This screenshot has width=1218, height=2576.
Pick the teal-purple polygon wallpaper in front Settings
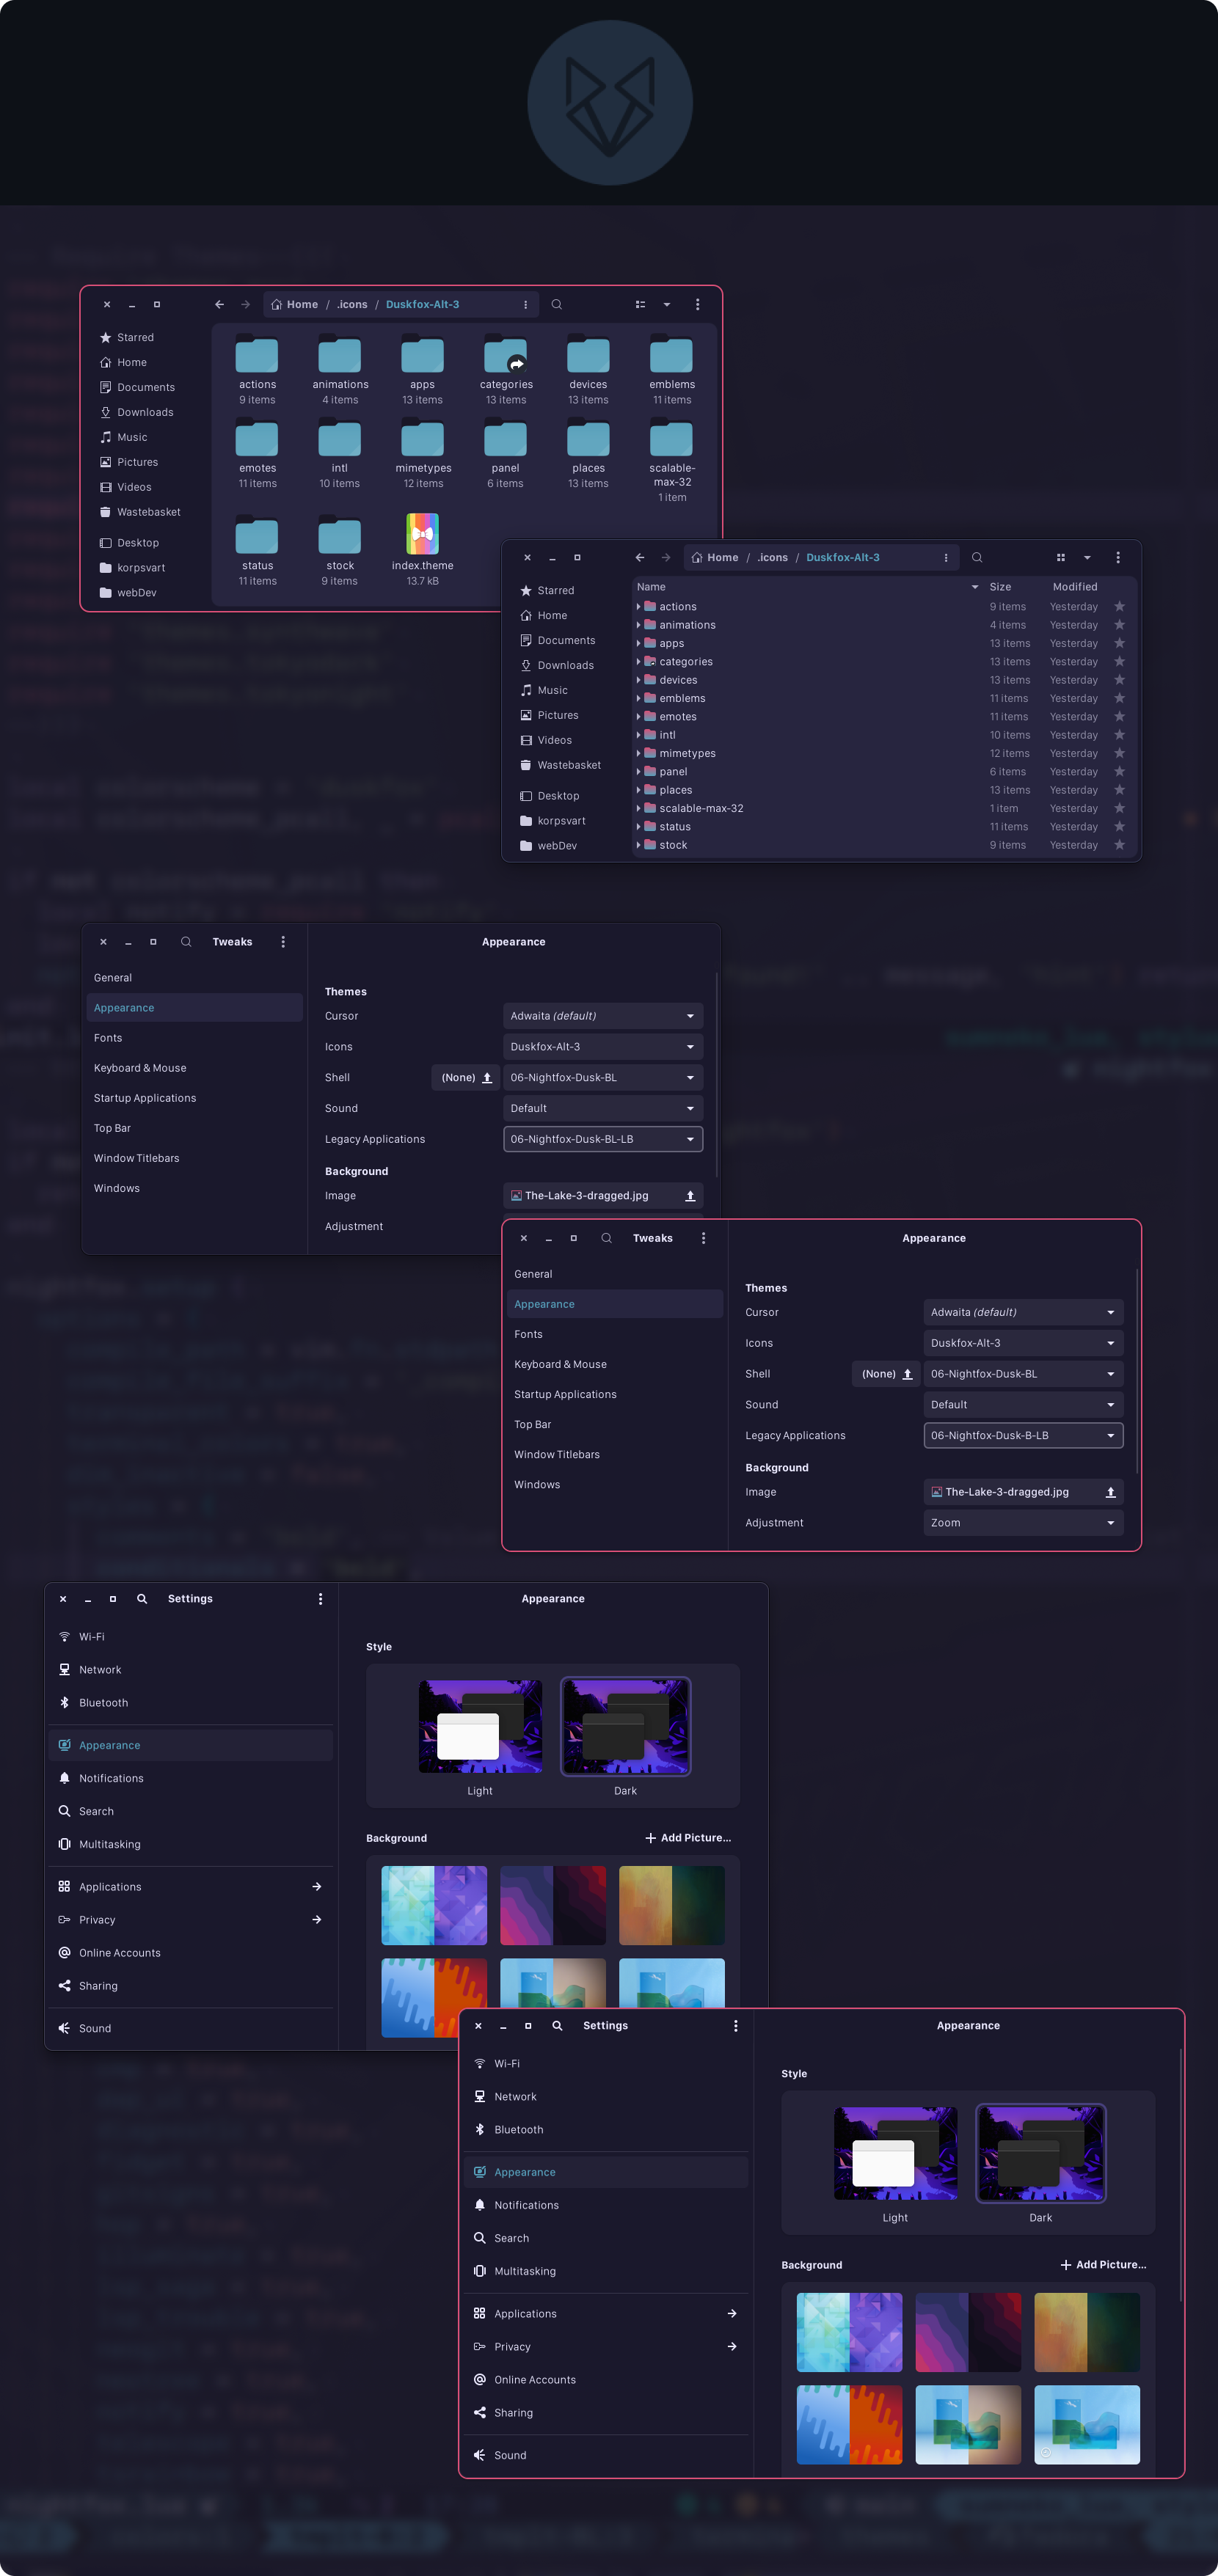pos(849,2333)
